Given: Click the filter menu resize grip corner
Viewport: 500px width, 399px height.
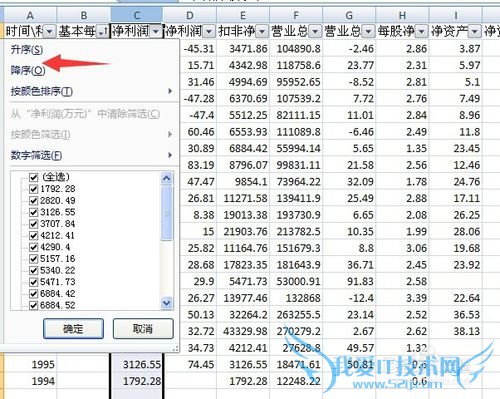Looking at the screenshot, I should [x=175, y=349].
